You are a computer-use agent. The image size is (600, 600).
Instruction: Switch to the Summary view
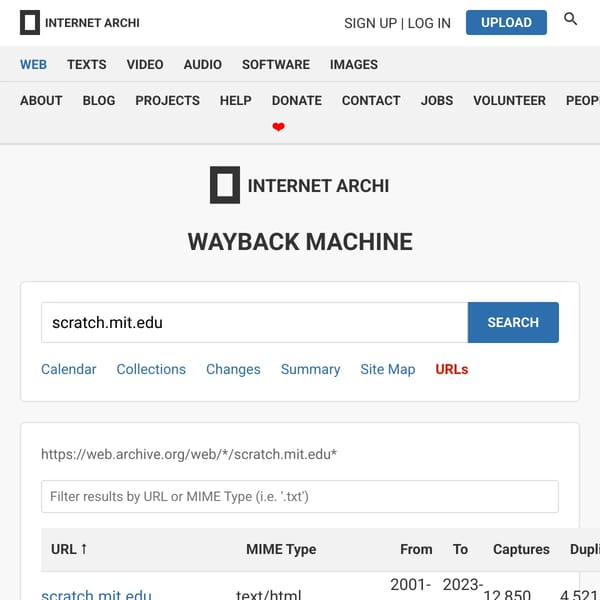tap(310, 369)
